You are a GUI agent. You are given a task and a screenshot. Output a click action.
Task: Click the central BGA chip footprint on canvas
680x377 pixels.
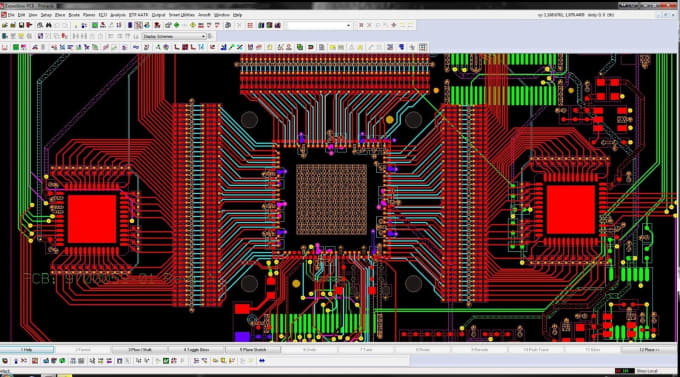click(x=331, y=199)
